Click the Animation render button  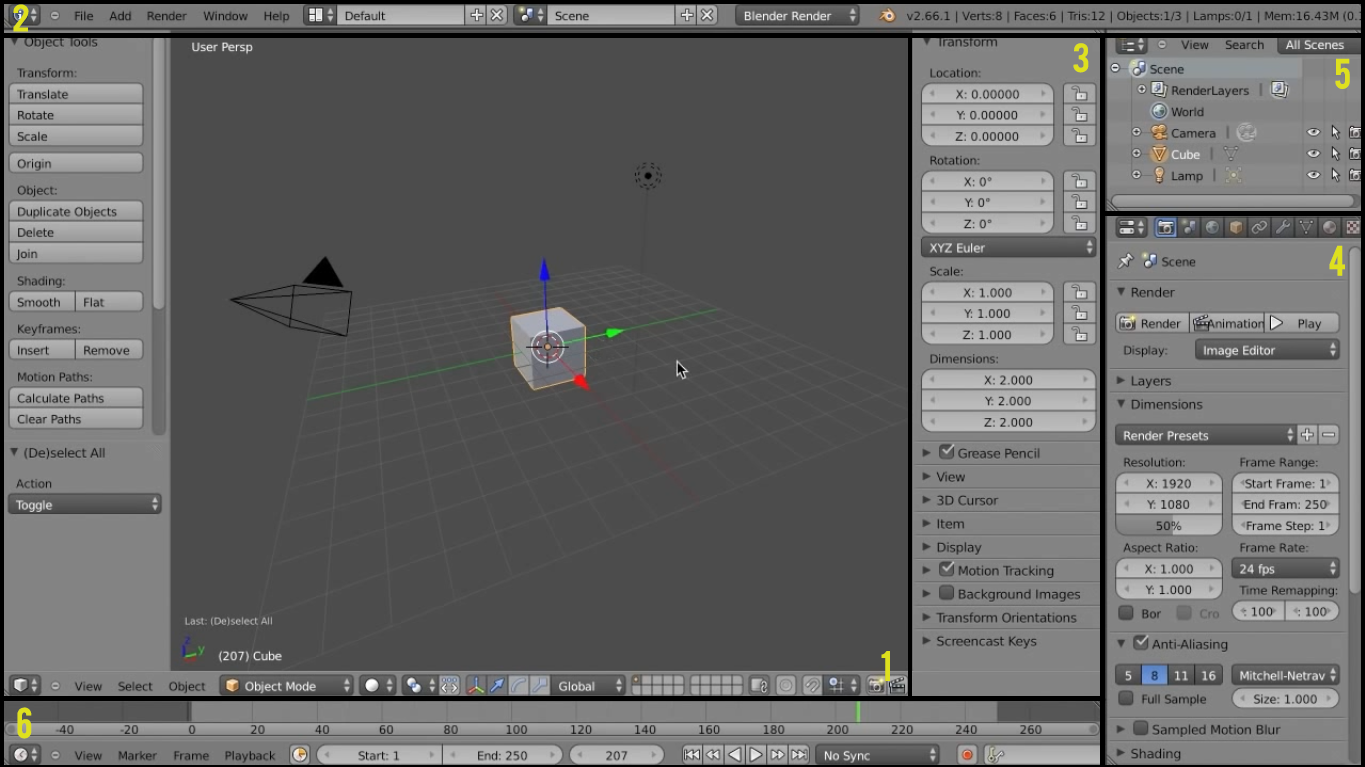pos(1228,322)
